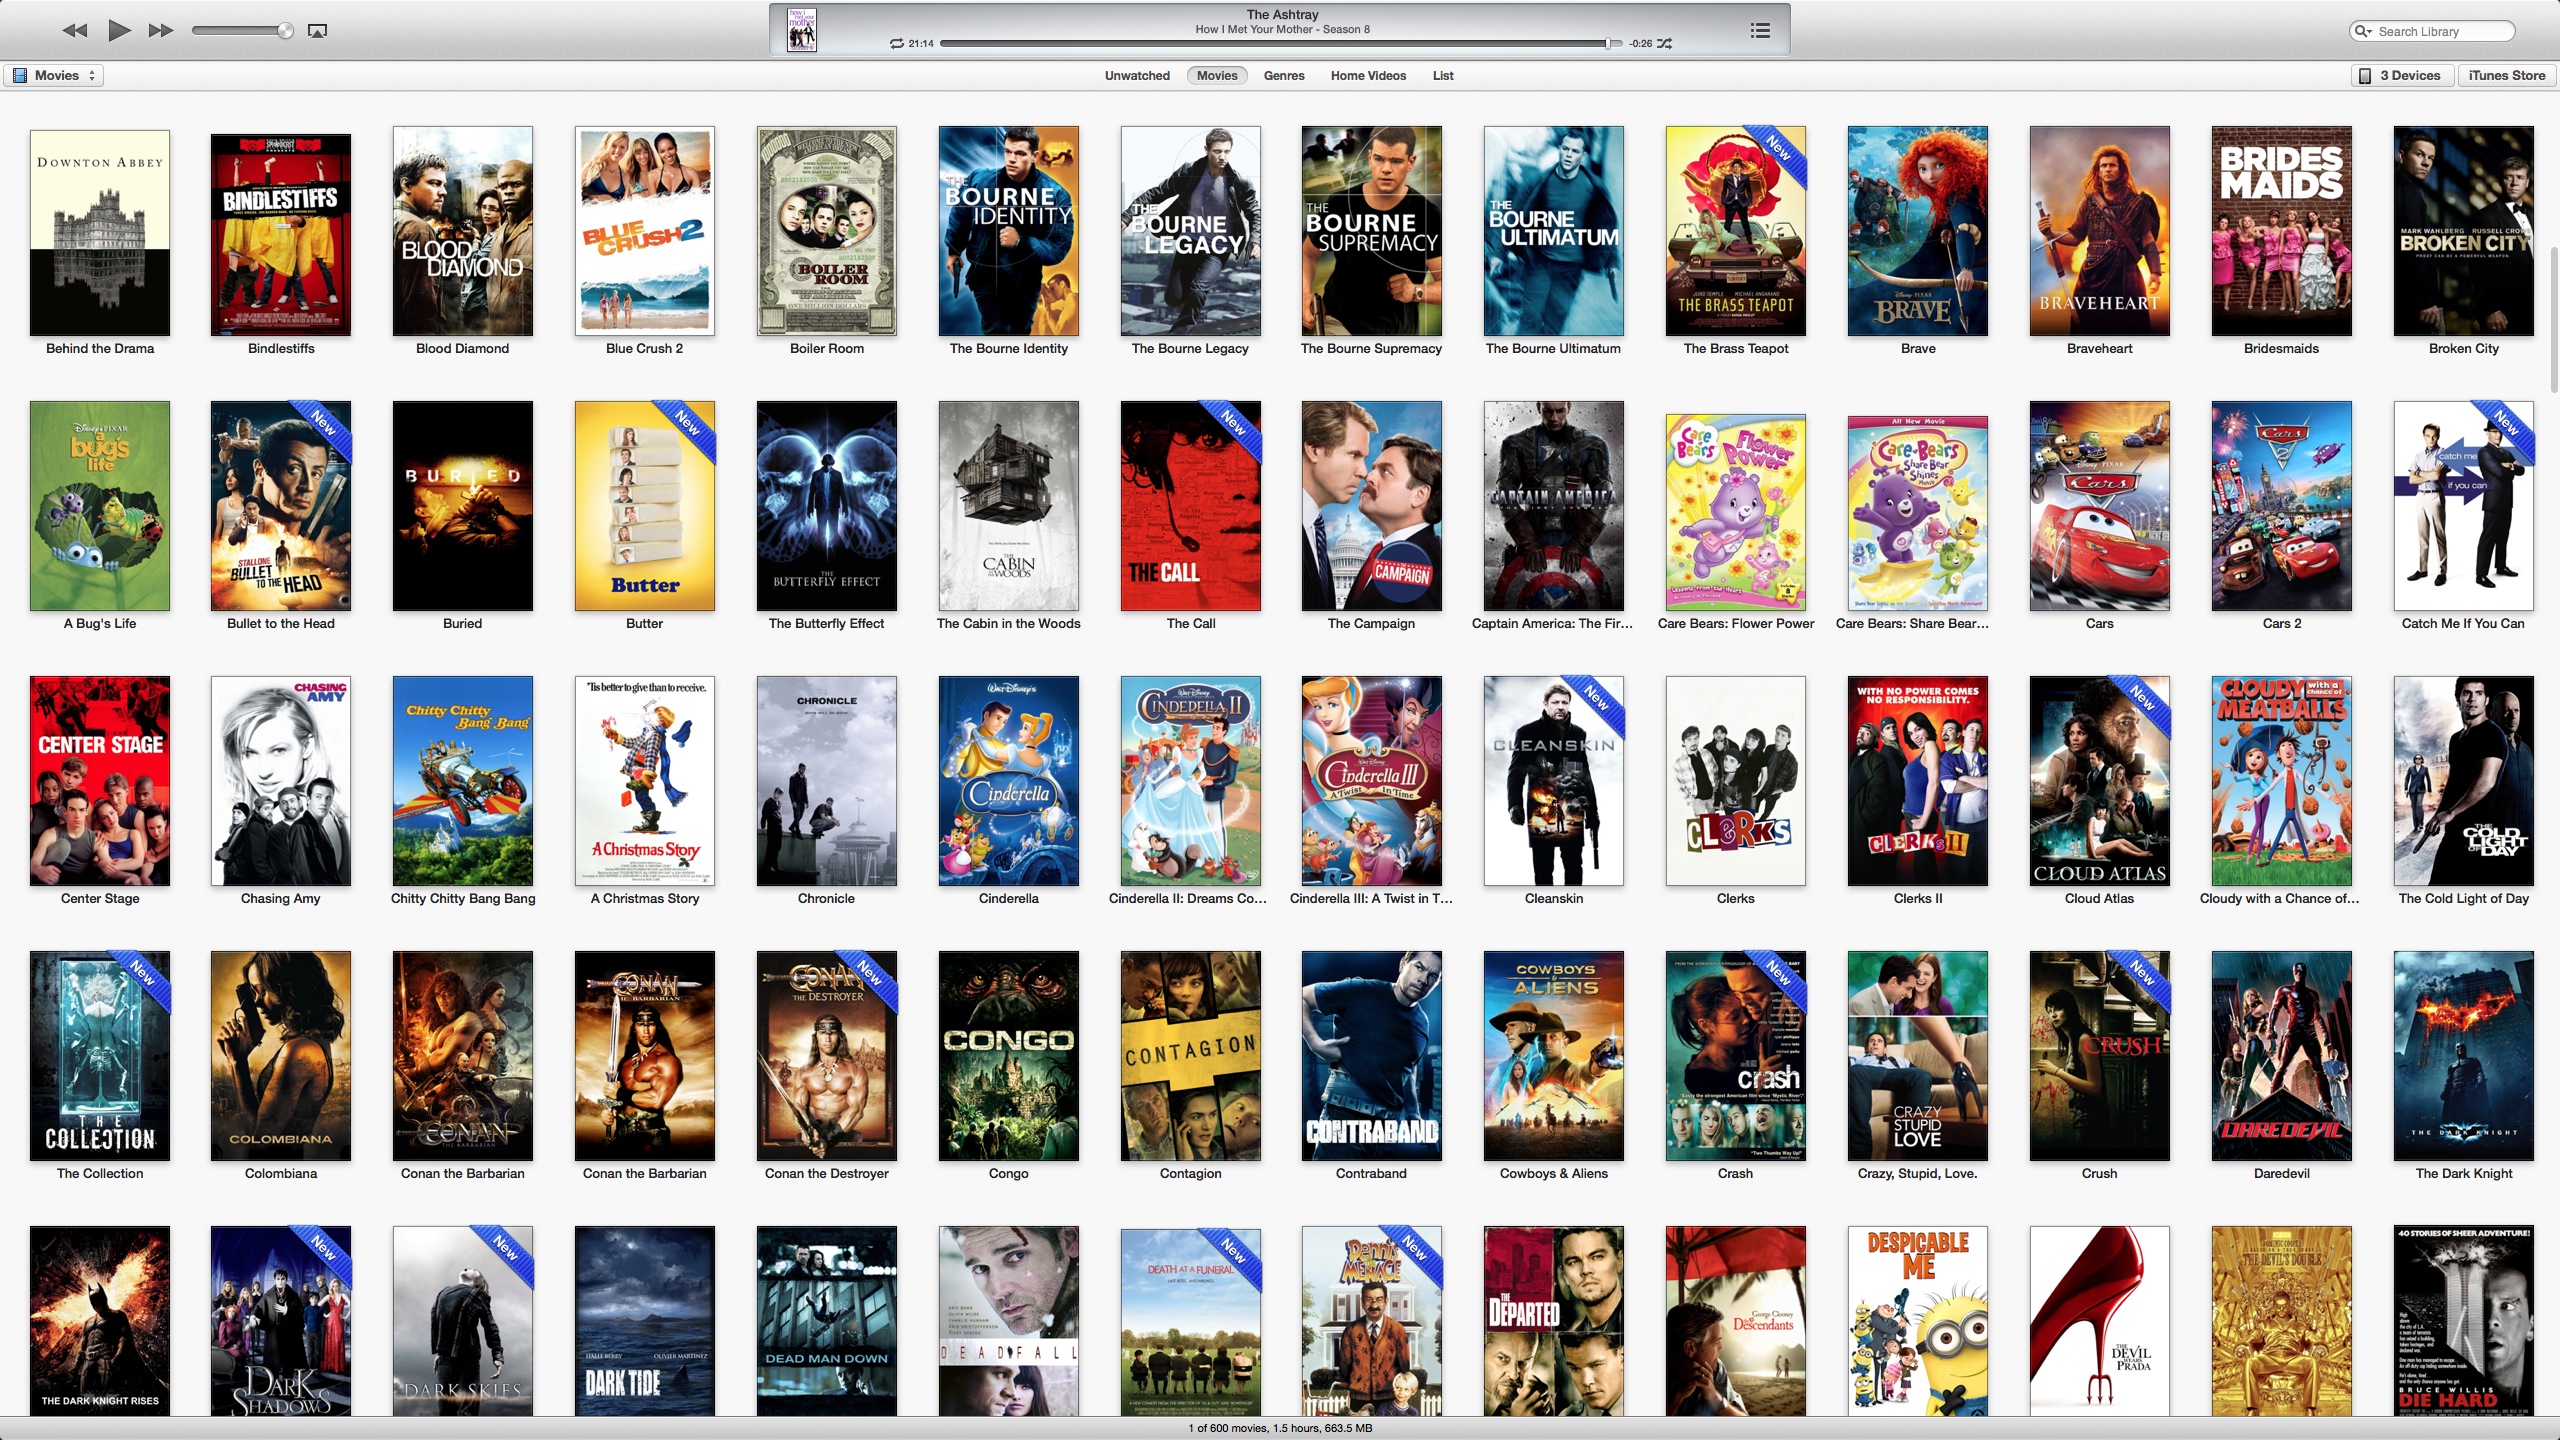Open the 3 Devices button
The width and height of the screenshot is (2560, 1440).
point(2401,76)
